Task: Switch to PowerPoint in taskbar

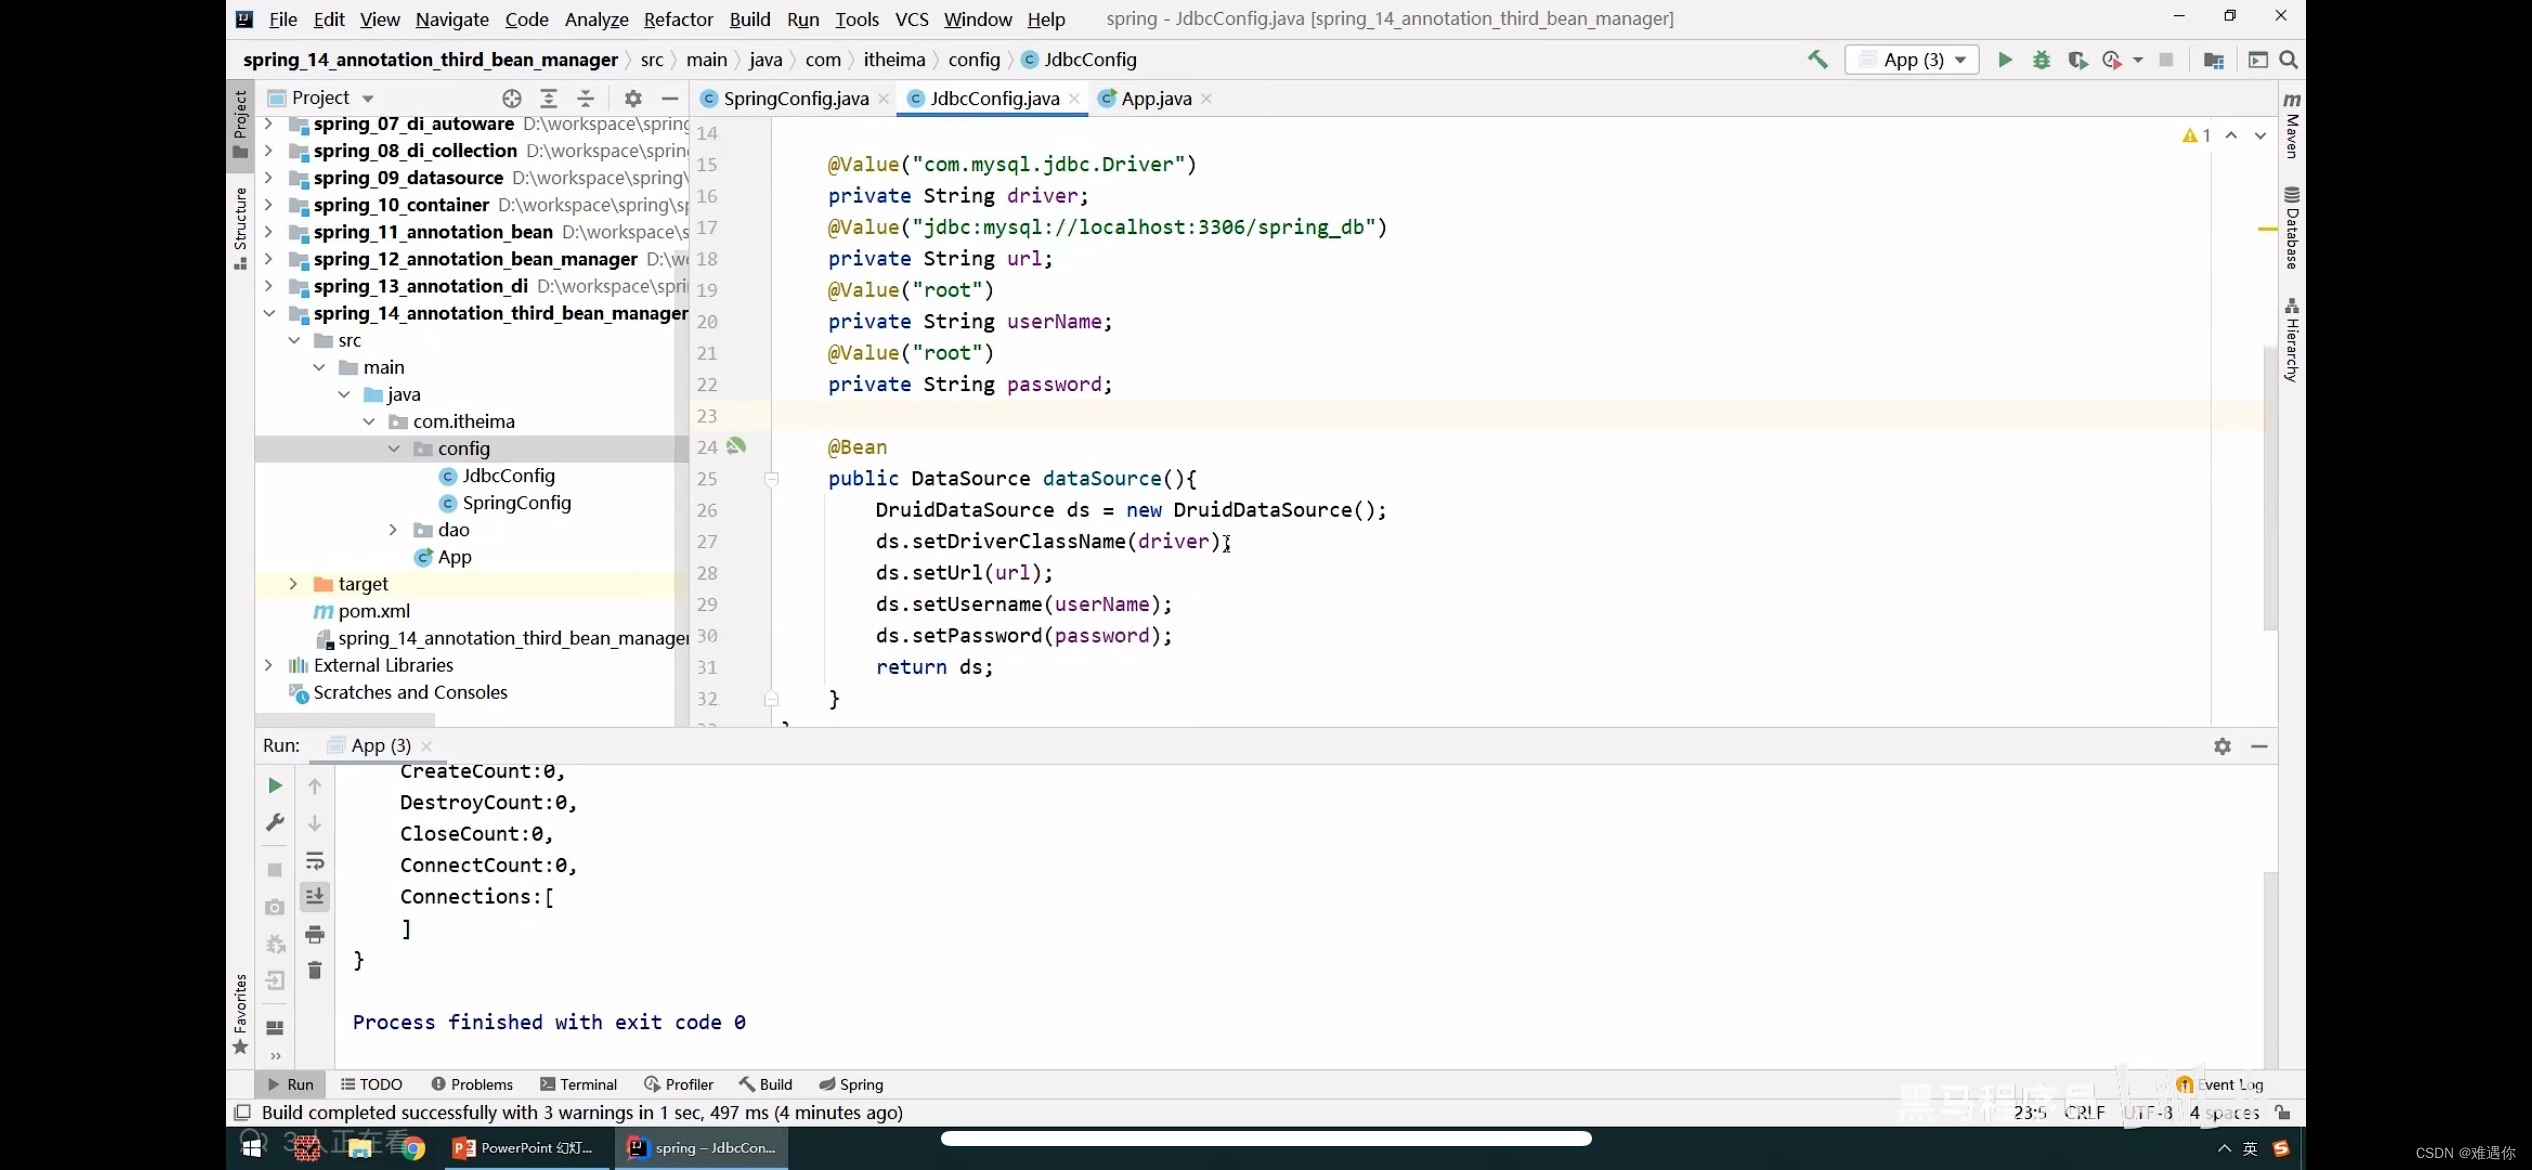Action: point(525,1148)
